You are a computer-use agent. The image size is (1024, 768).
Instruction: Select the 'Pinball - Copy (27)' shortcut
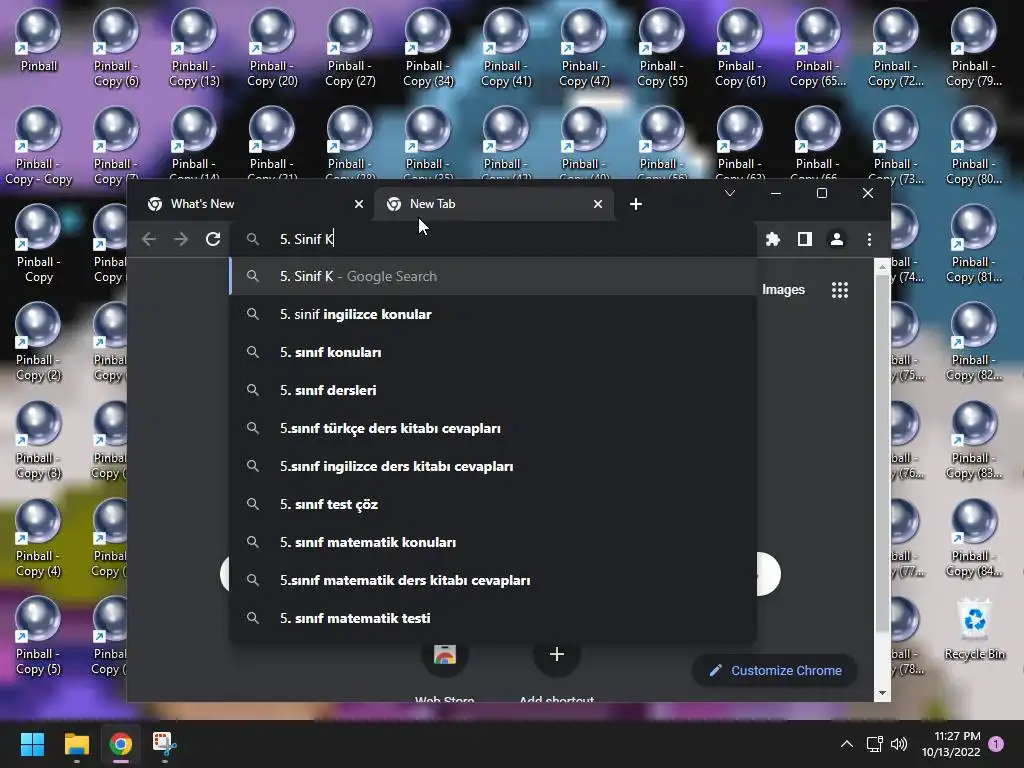point(350,47)
